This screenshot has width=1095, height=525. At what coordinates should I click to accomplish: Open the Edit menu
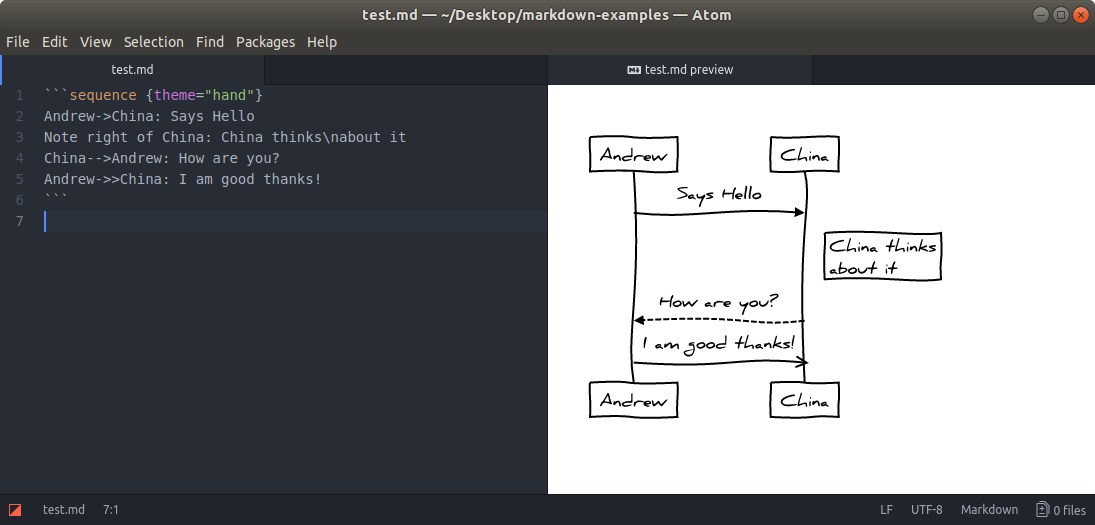pyautogui.click(x=54, y=42)
